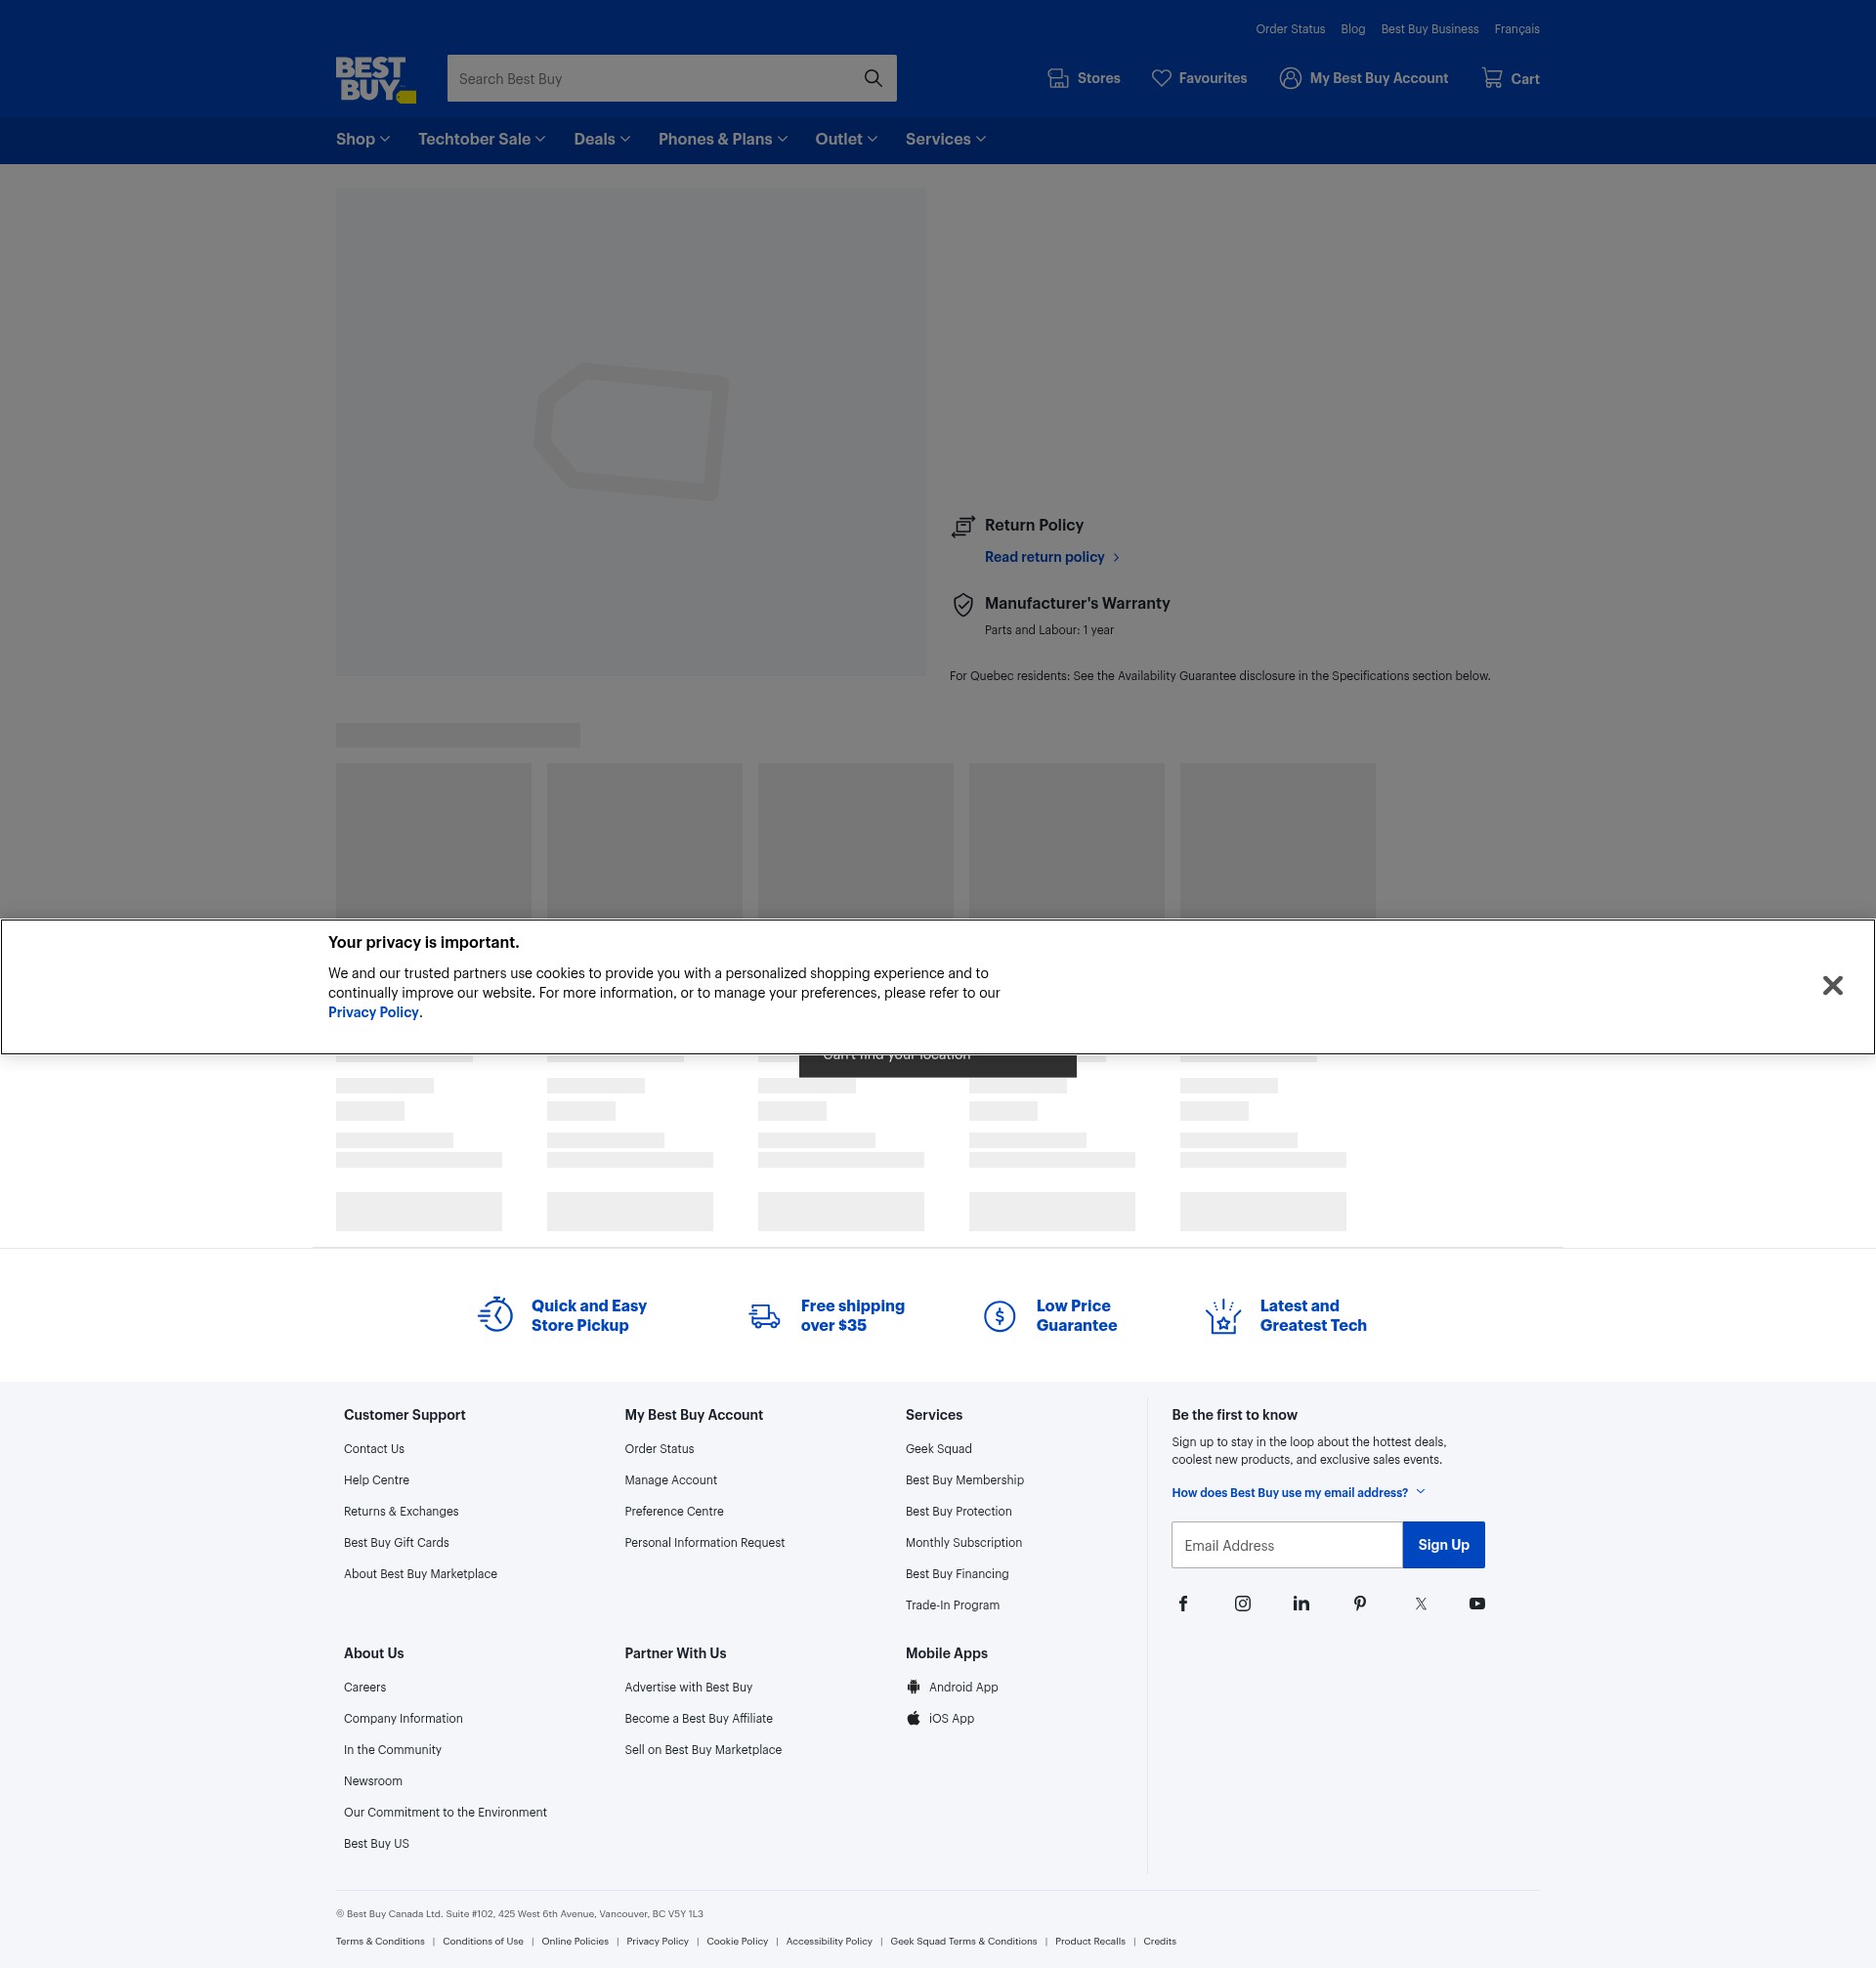Open Best Buy X profile
This screenshot has height=1968, width=1876.
coord(1420,1604)
